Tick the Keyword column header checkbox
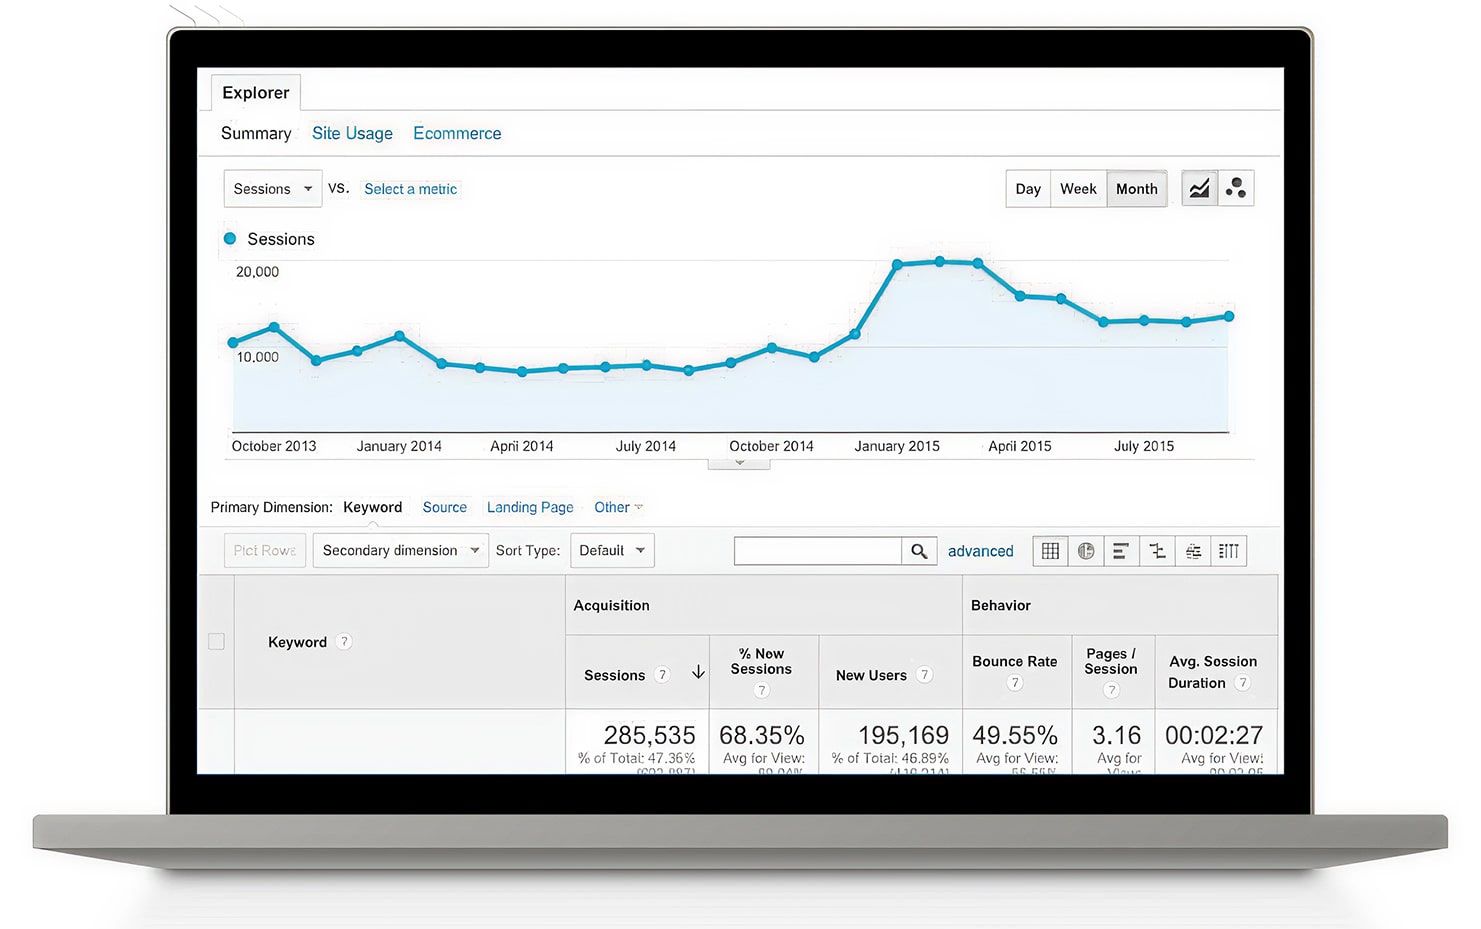1481x929 pixels. point(216,642)
